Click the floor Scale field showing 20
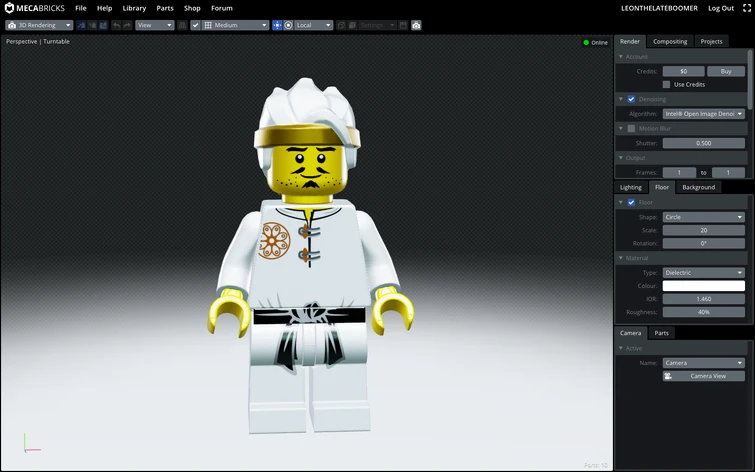The image size is (755, 472). point(703,230)
